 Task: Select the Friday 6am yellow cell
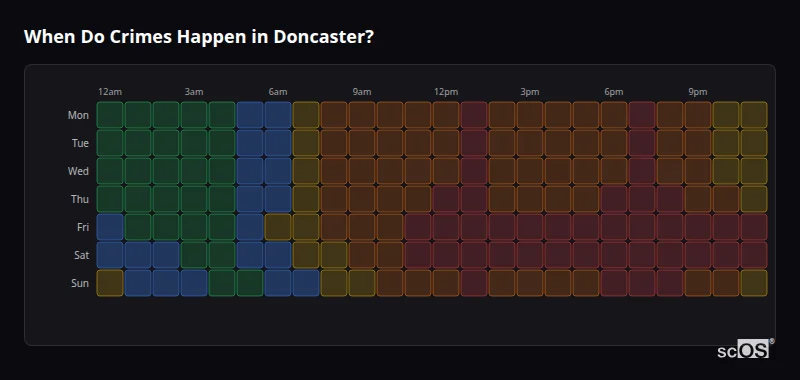tap(278, 227)
